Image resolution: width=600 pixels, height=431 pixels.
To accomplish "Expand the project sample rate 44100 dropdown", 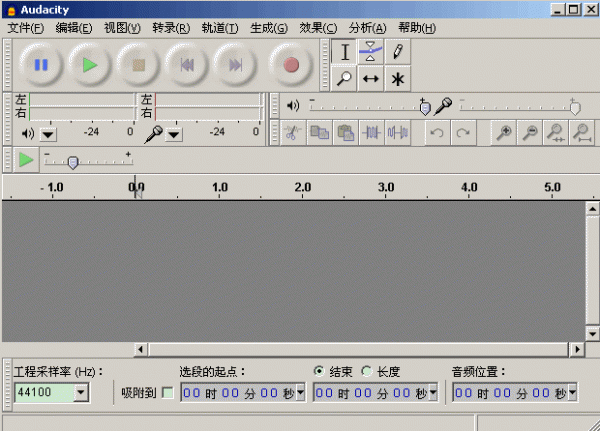I will 81,392.
